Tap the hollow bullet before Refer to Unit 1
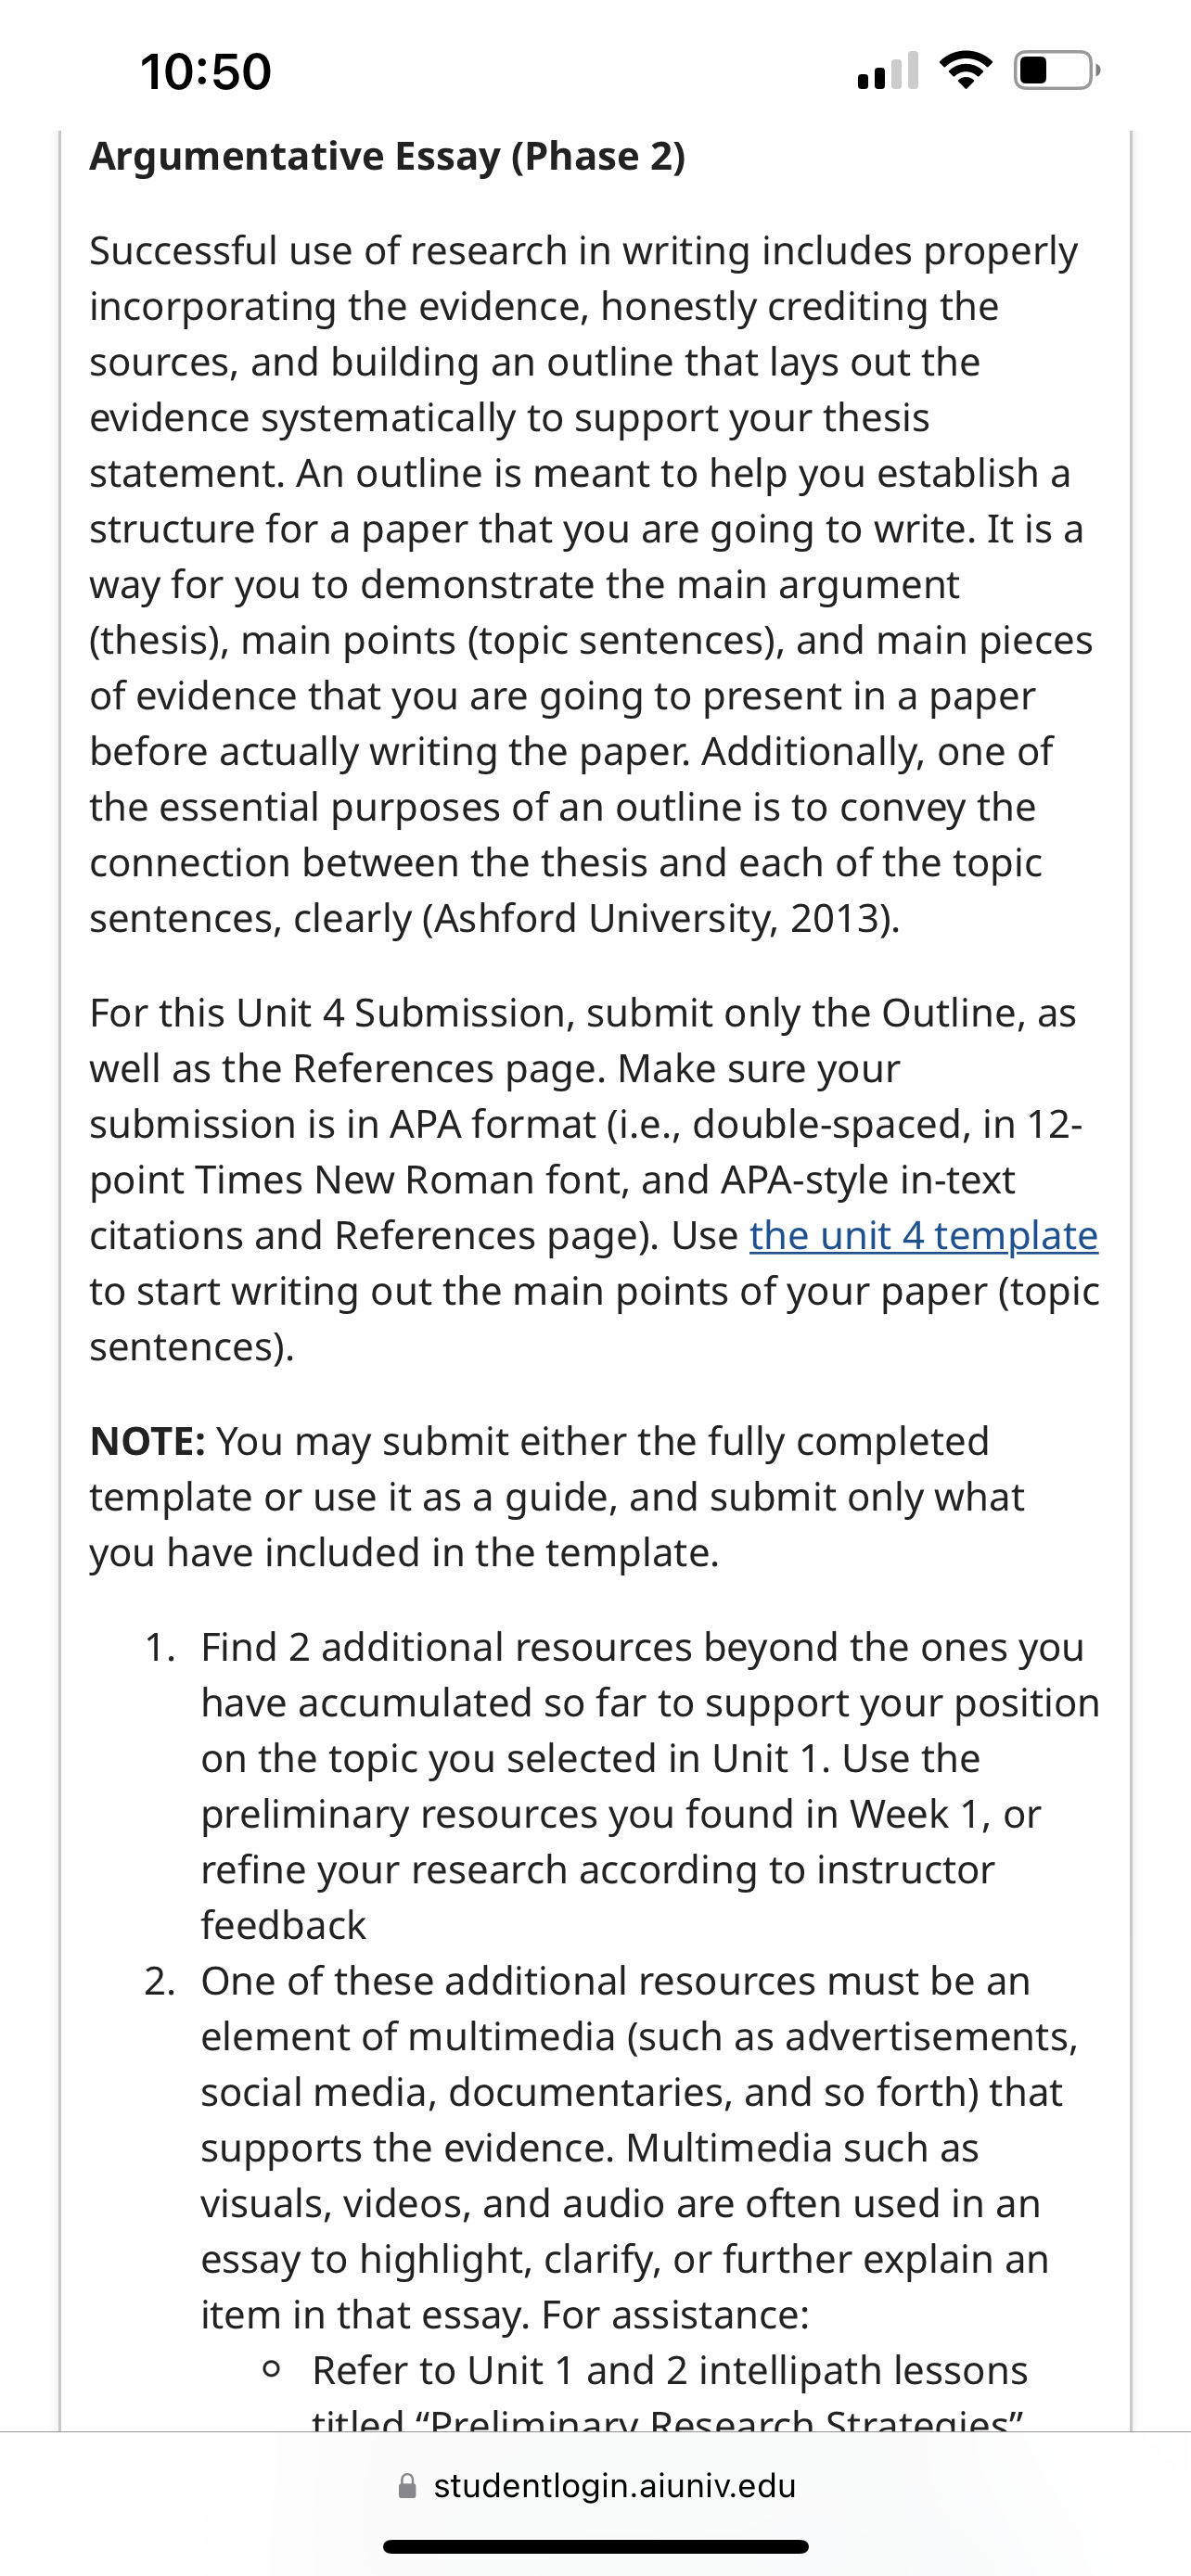This screenshot has width=1191, height=2576. (270, 2370)
